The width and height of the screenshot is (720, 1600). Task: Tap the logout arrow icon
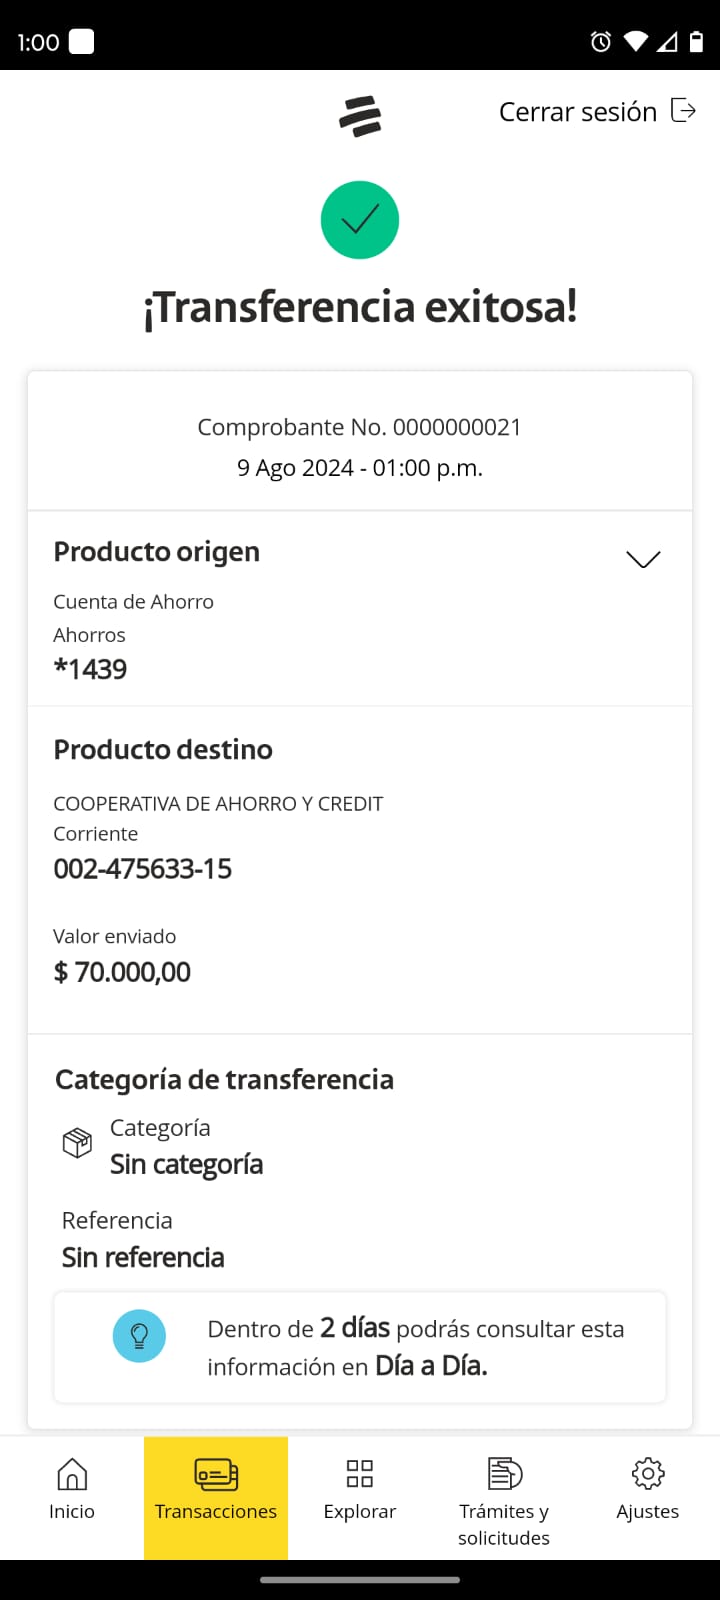click(x=684, y=110)
